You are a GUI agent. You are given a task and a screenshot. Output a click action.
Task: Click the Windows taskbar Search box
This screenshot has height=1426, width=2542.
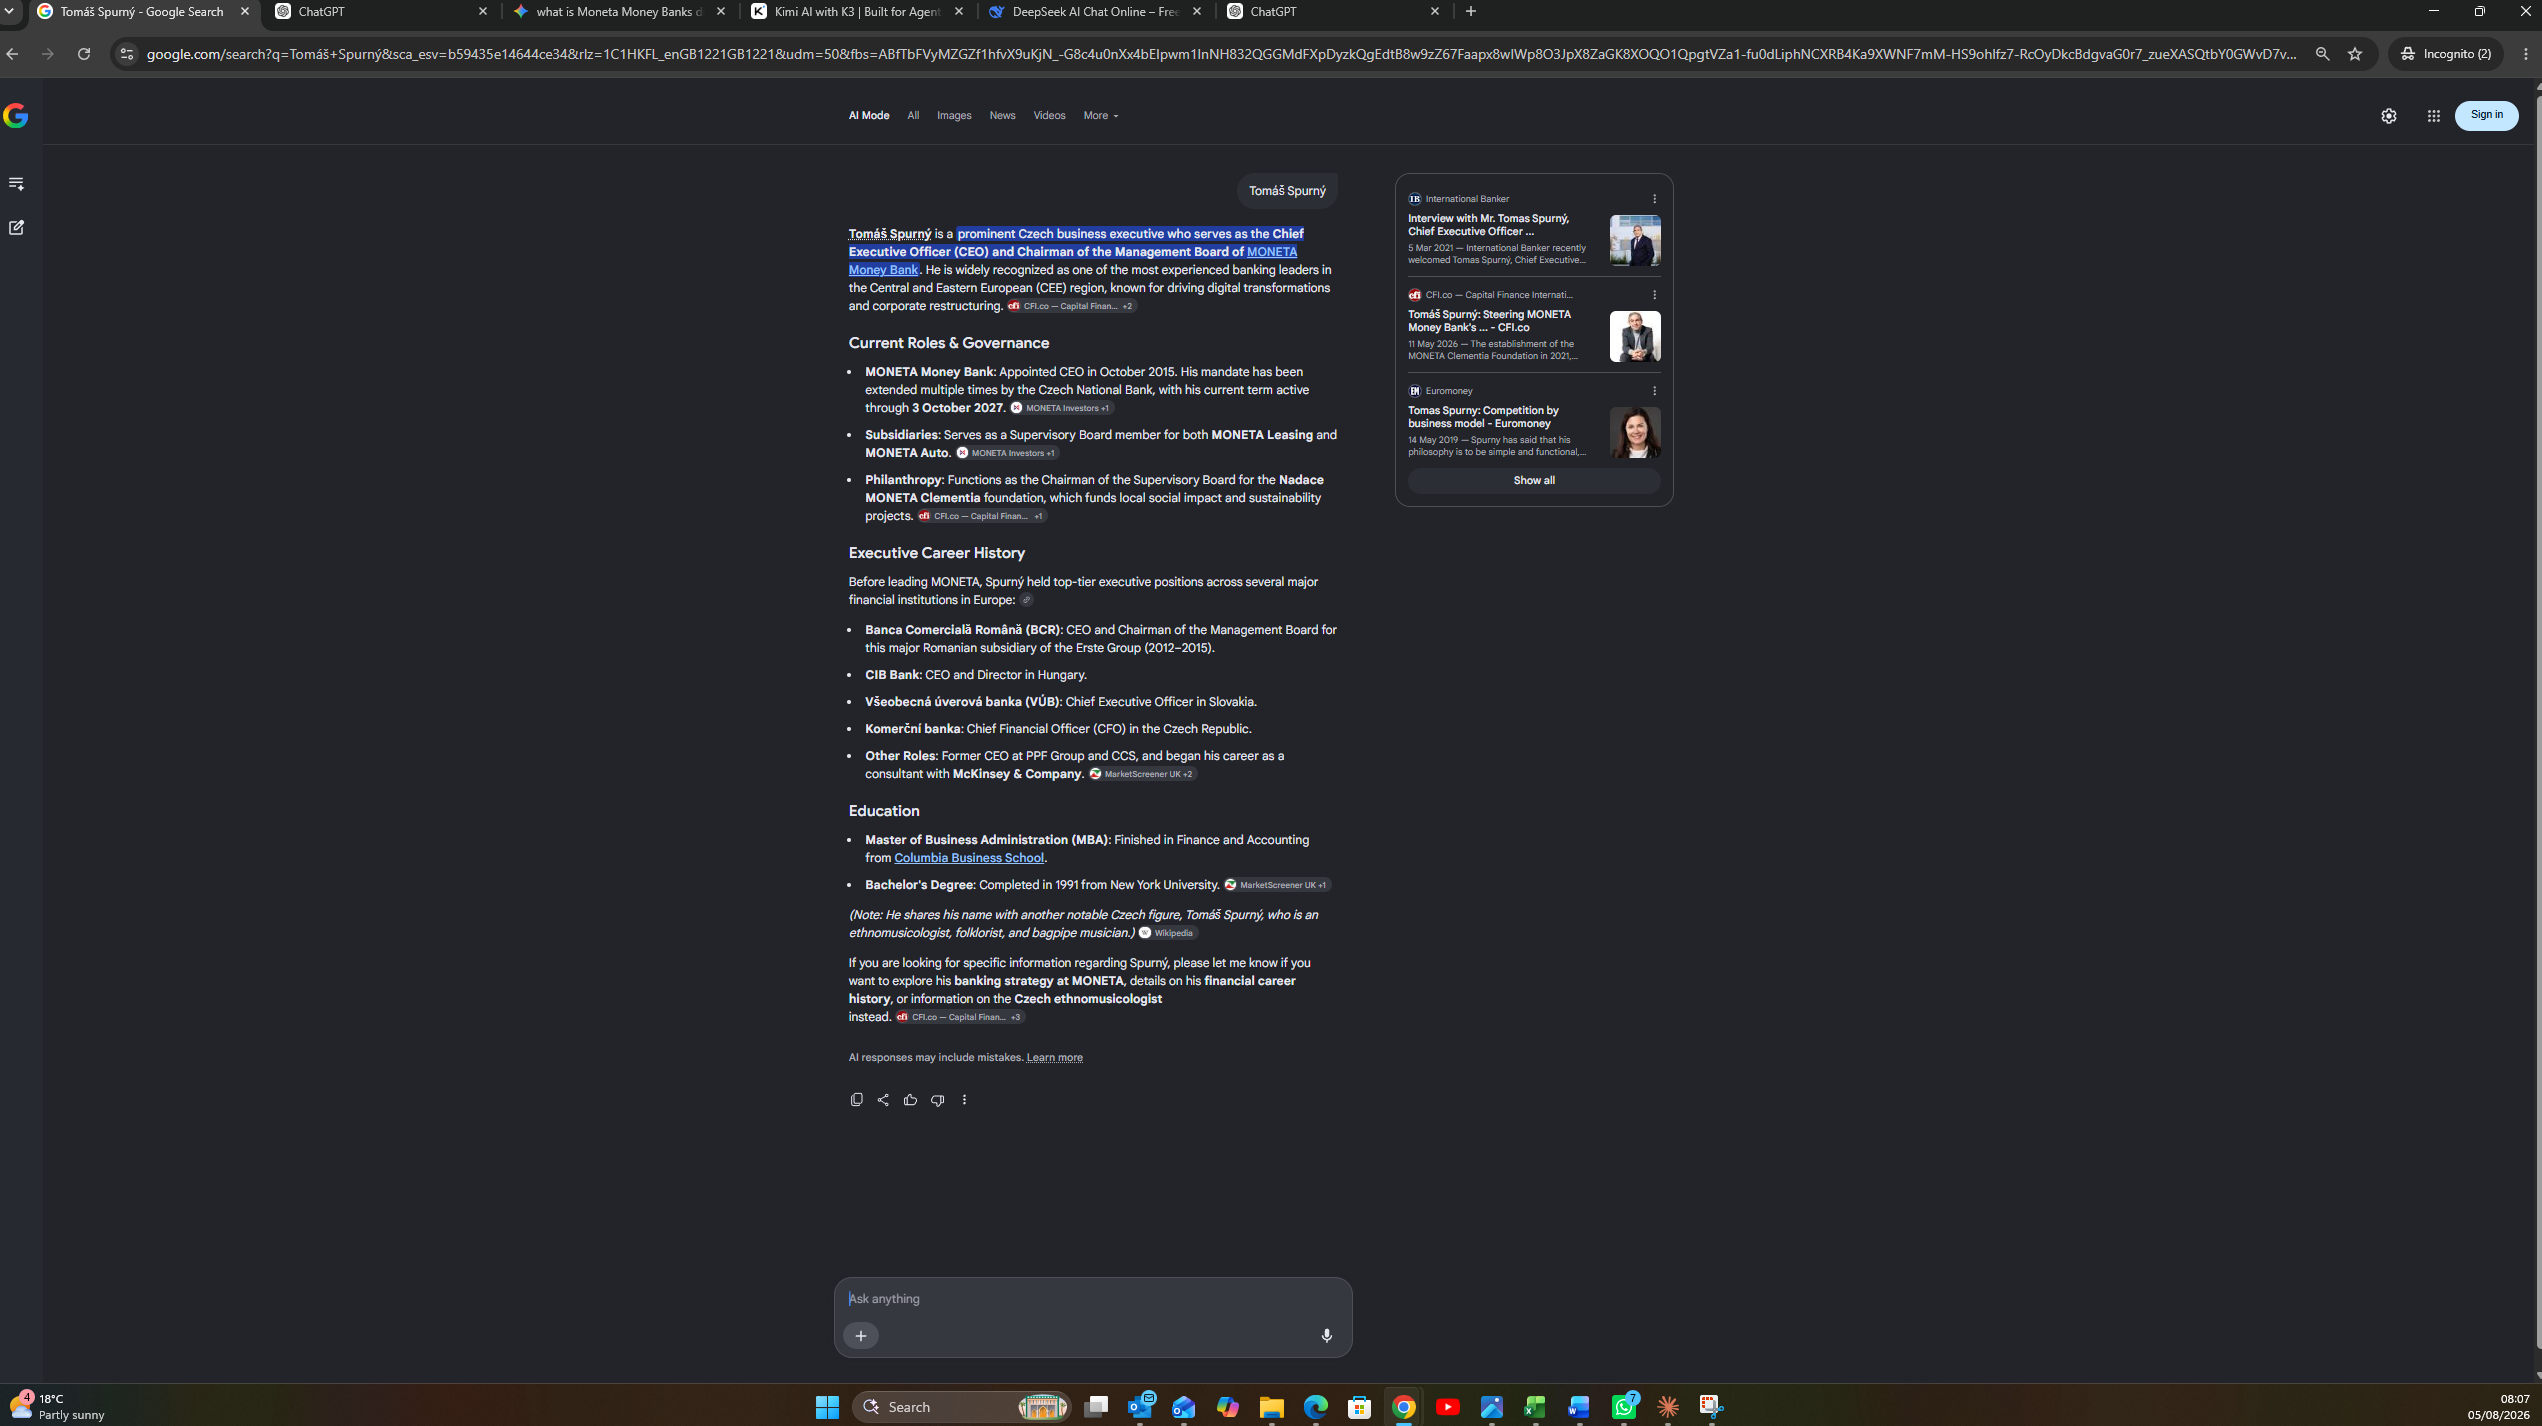click(x=961, y=1407)
